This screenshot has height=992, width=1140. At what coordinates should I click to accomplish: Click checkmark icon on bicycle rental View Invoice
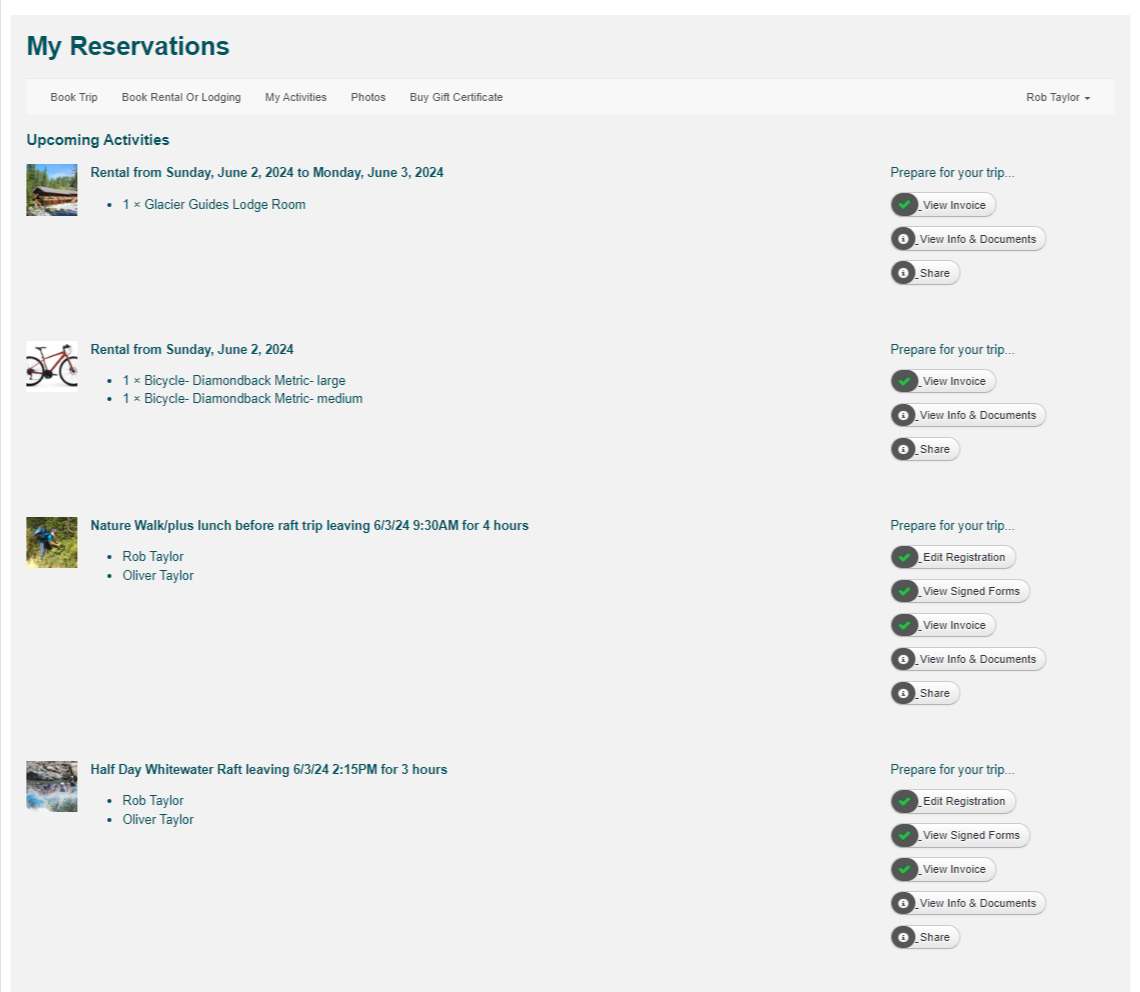point(904,381)
